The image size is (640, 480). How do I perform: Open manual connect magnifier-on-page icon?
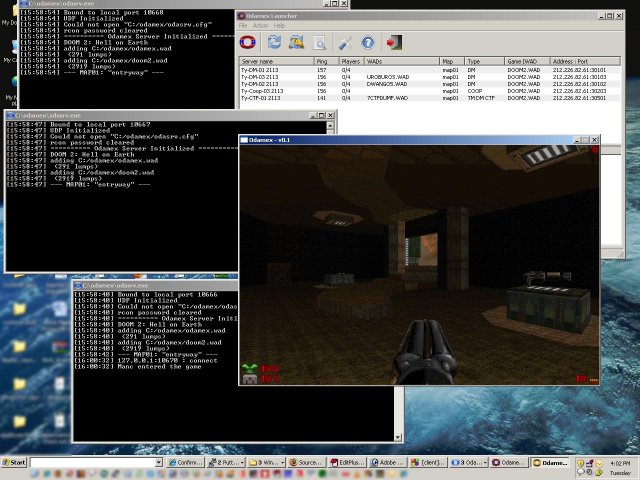[x=320, y=42]
